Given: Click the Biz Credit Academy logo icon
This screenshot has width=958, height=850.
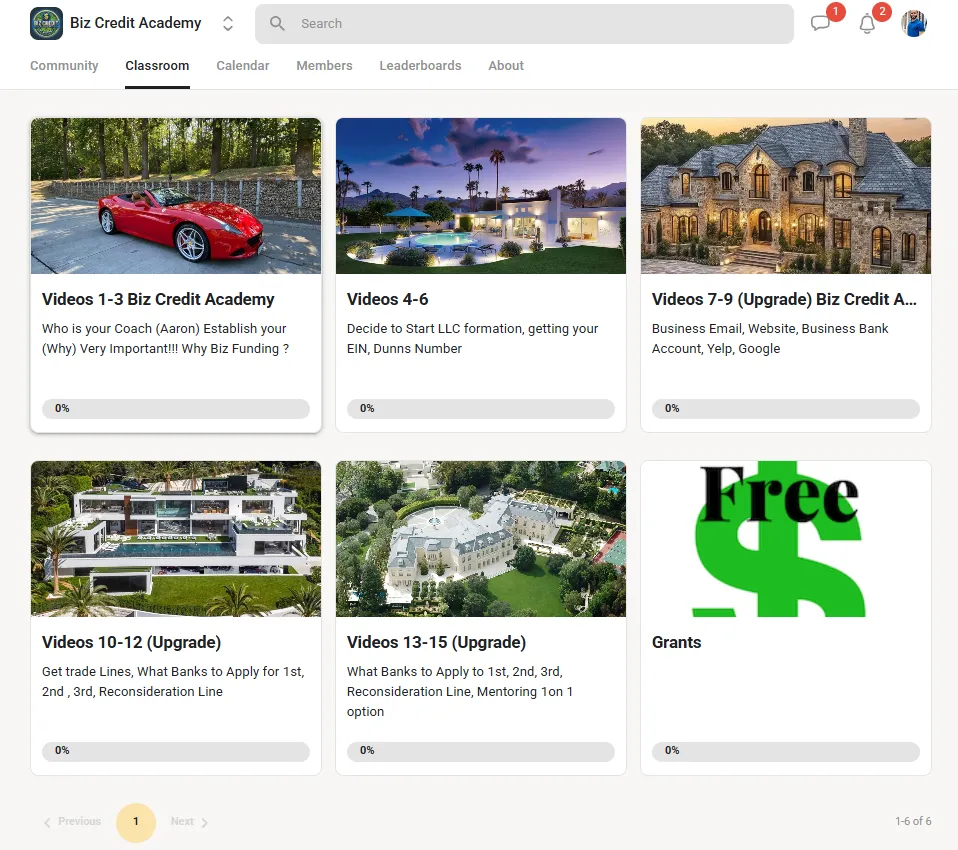Looking at the screenshot, I should pos(46,23).
